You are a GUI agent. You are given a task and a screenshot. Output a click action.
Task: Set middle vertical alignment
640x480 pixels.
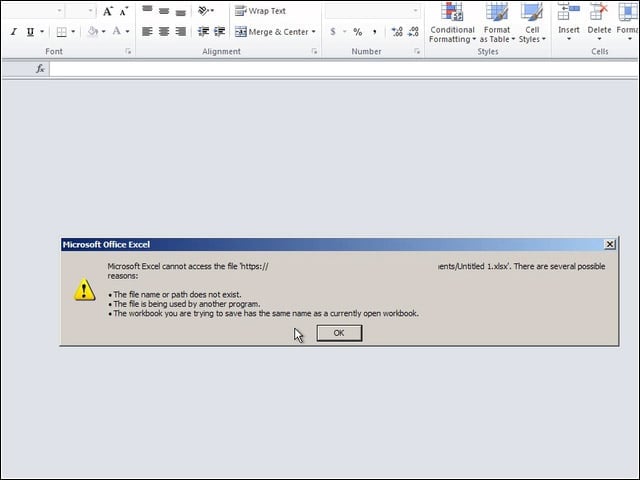pos(164,10)
